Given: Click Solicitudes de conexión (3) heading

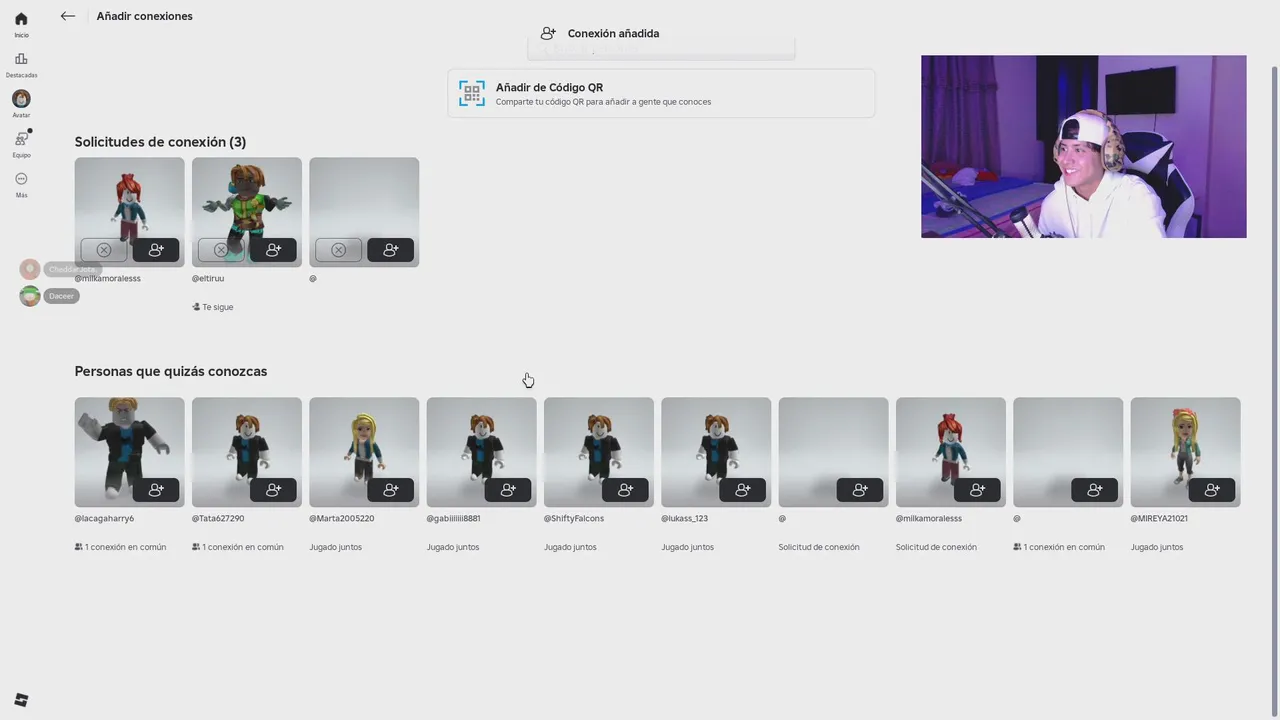Looking at the screenshot, I should coord(160,142).
